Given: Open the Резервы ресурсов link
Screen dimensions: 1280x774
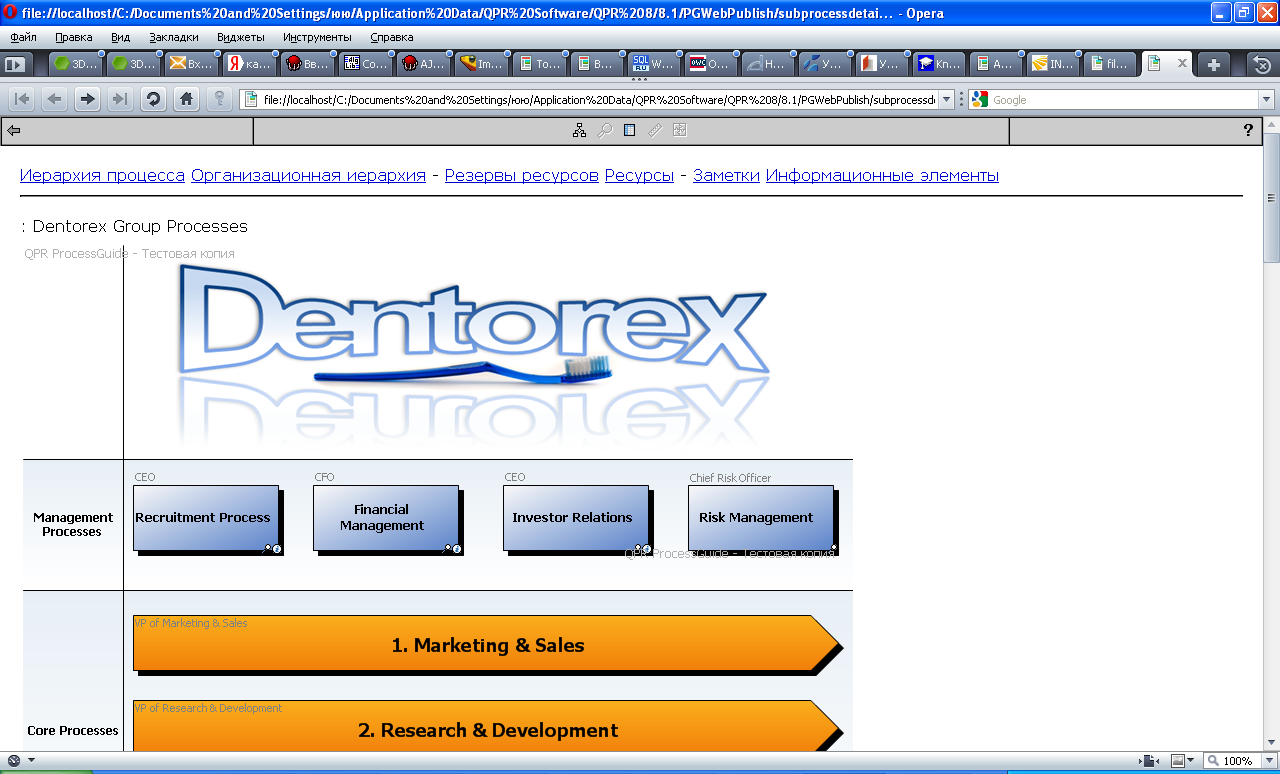Looking at the screenshot, I should 522,175.
